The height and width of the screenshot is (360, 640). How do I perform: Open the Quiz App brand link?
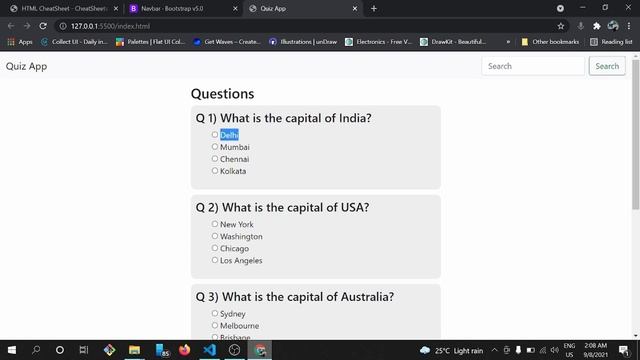click(27, 66)
